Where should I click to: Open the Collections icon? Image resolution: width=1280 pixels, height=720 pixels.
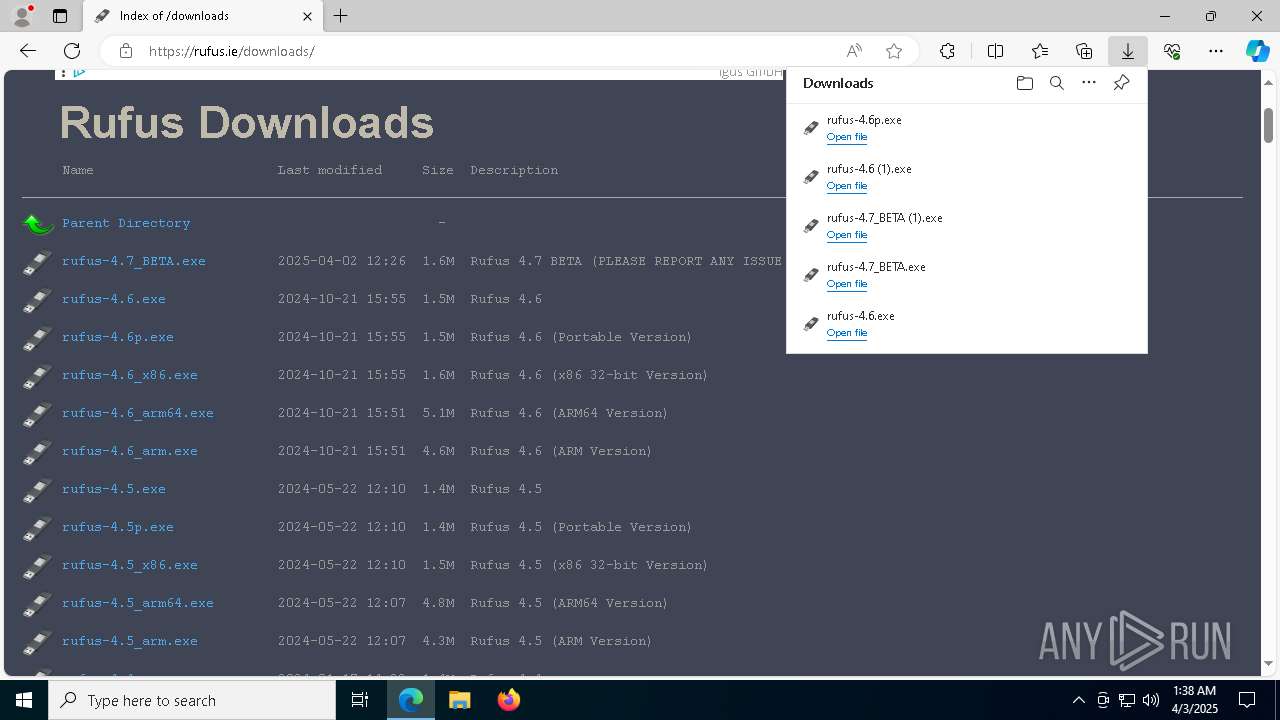click(1084, 51)
